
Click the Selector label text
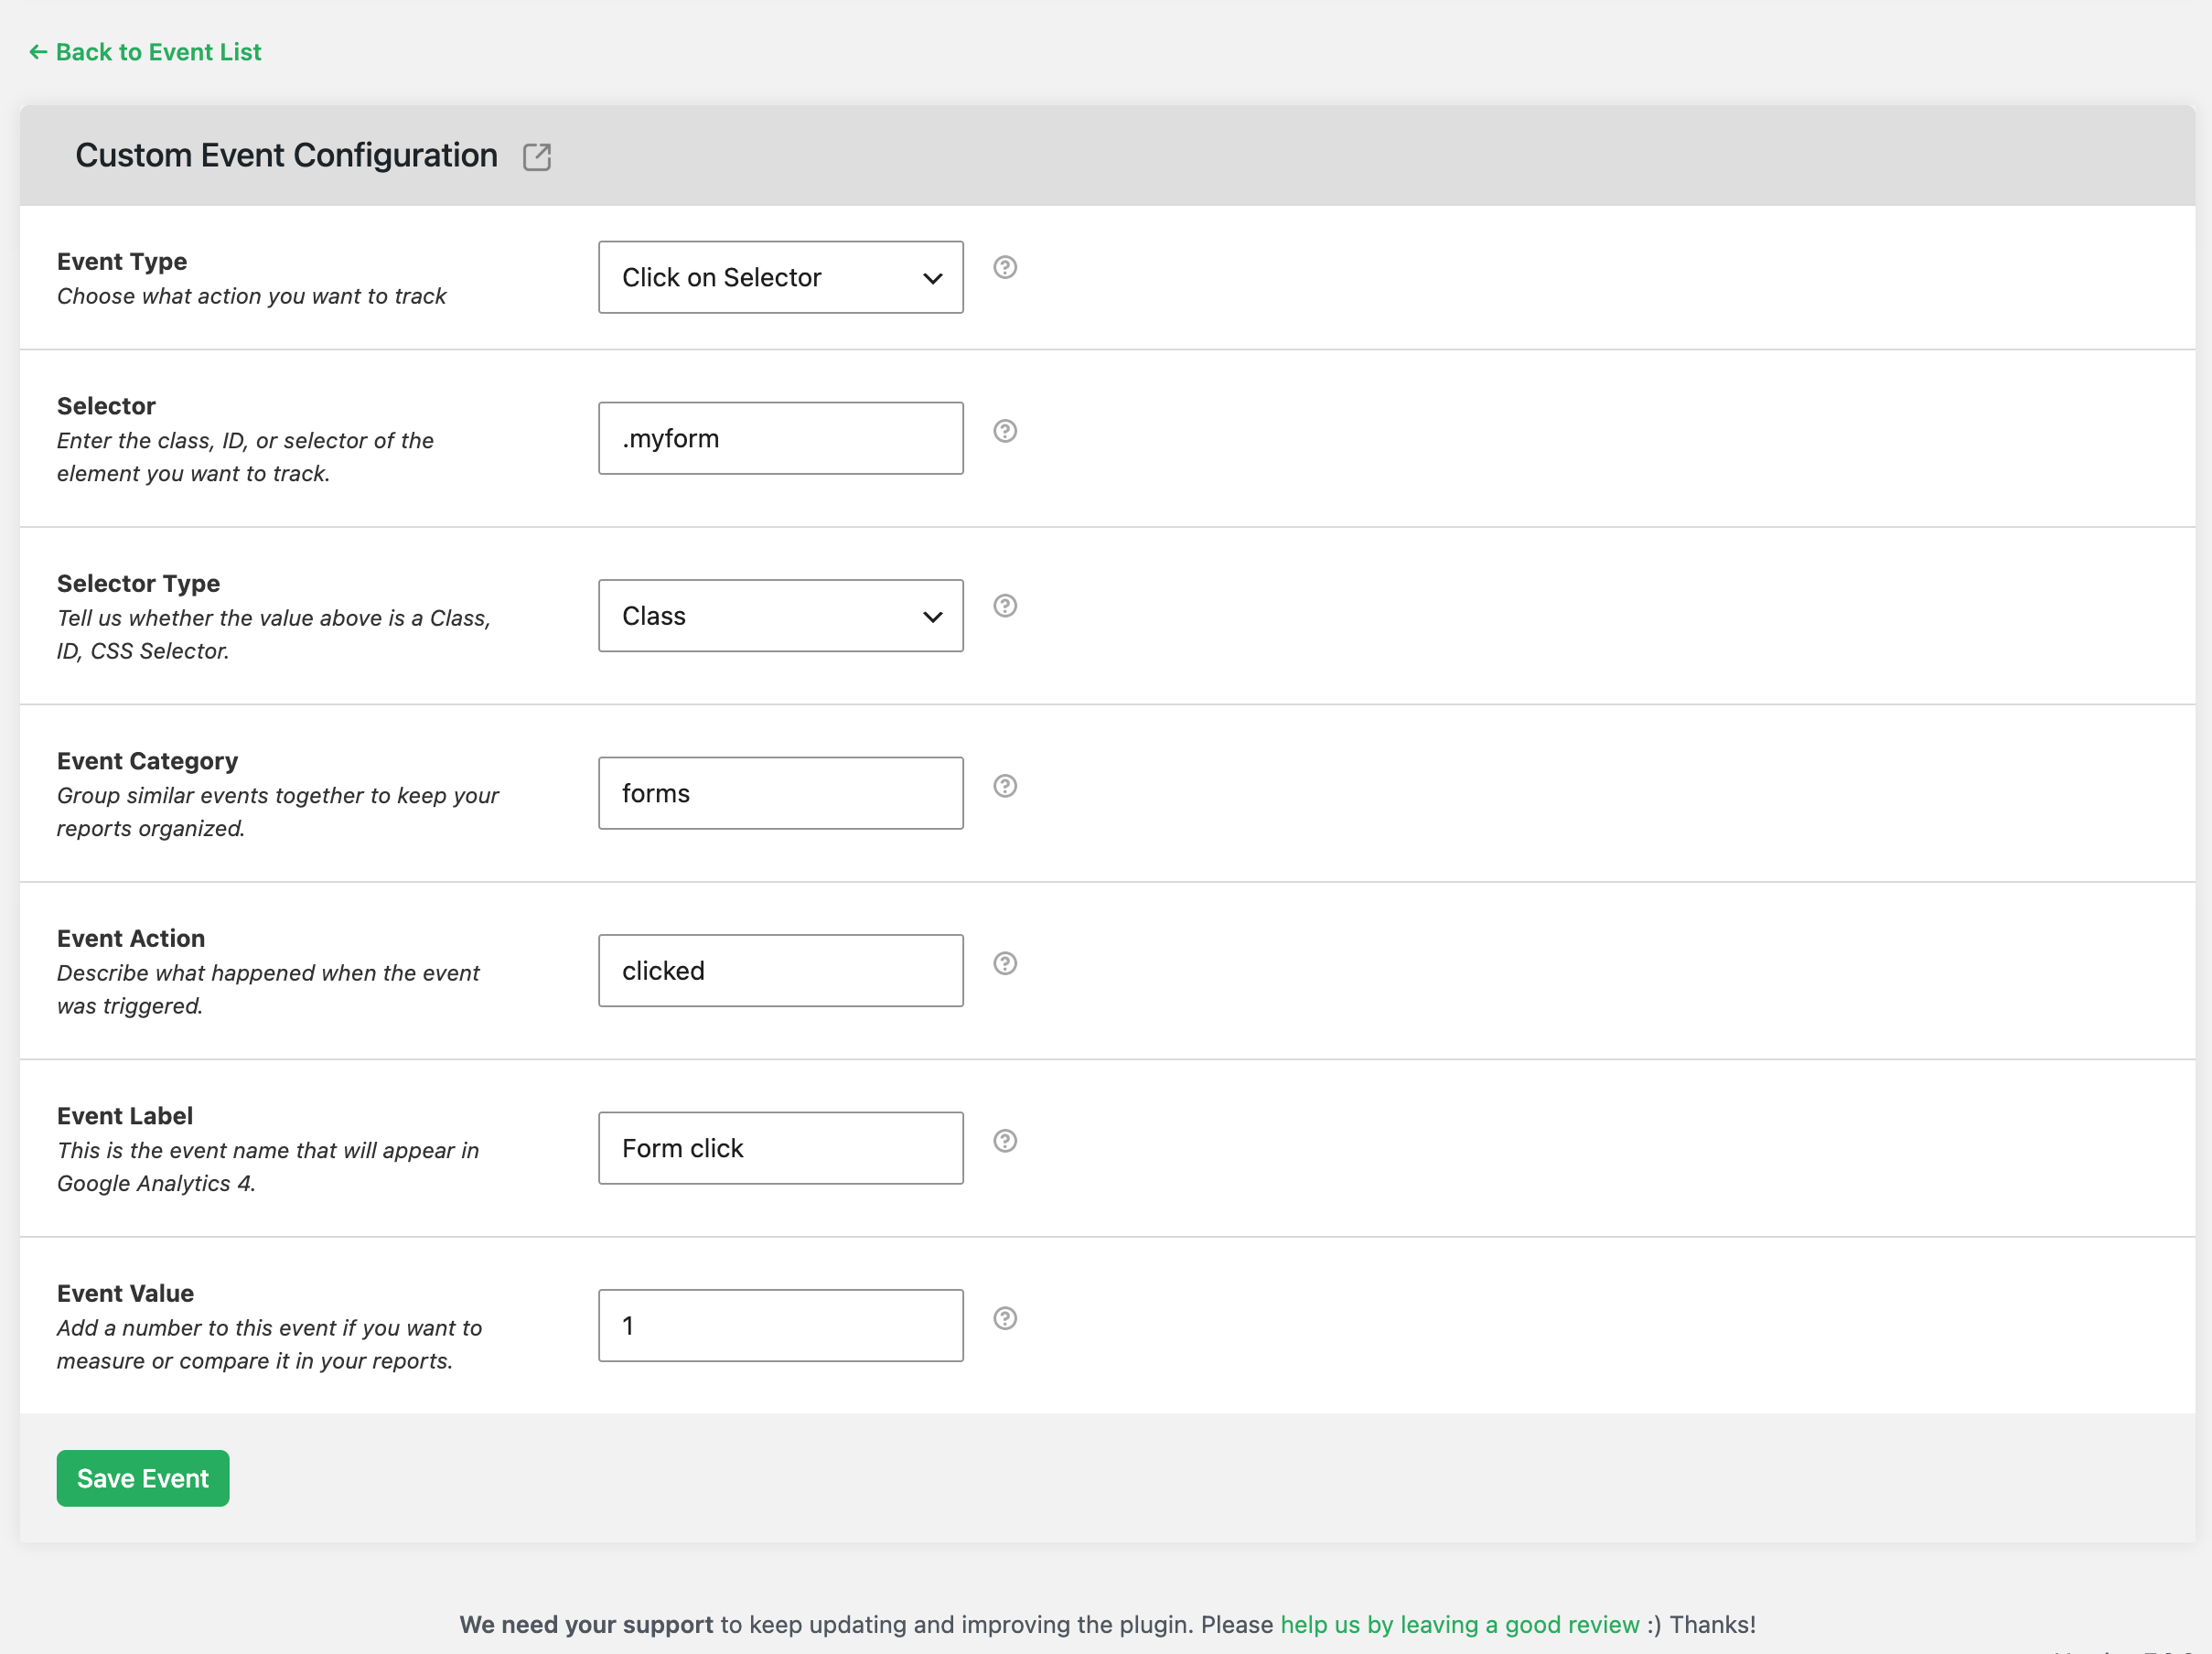[x=106, y=406]
